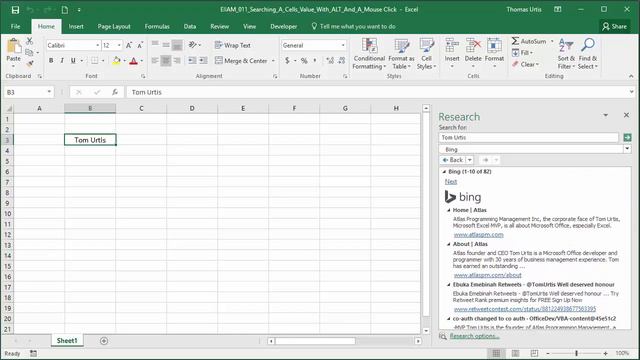Switch to the Insert tab
Screen dimensions: 640x360
[x=76, y=27]
